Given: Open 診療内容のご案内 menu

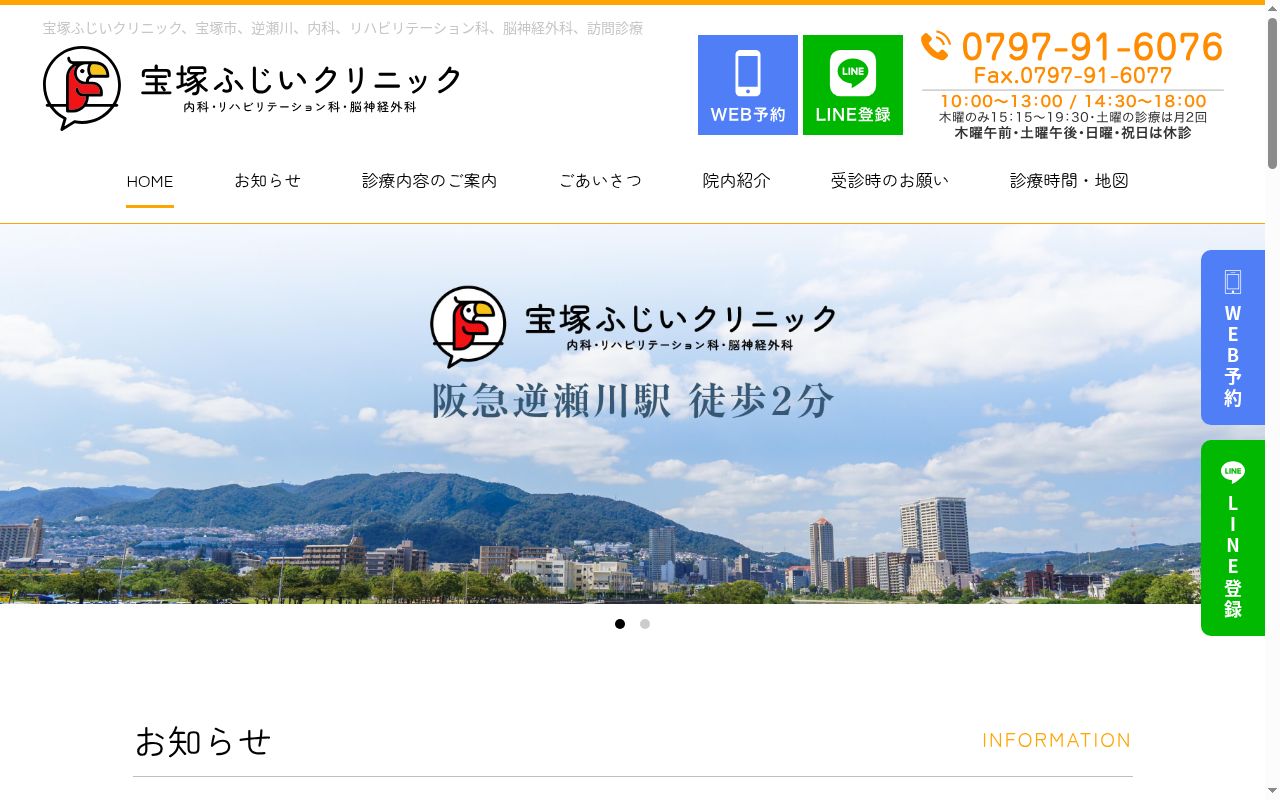Looking at the screenshot, I should tap(430, 181).
